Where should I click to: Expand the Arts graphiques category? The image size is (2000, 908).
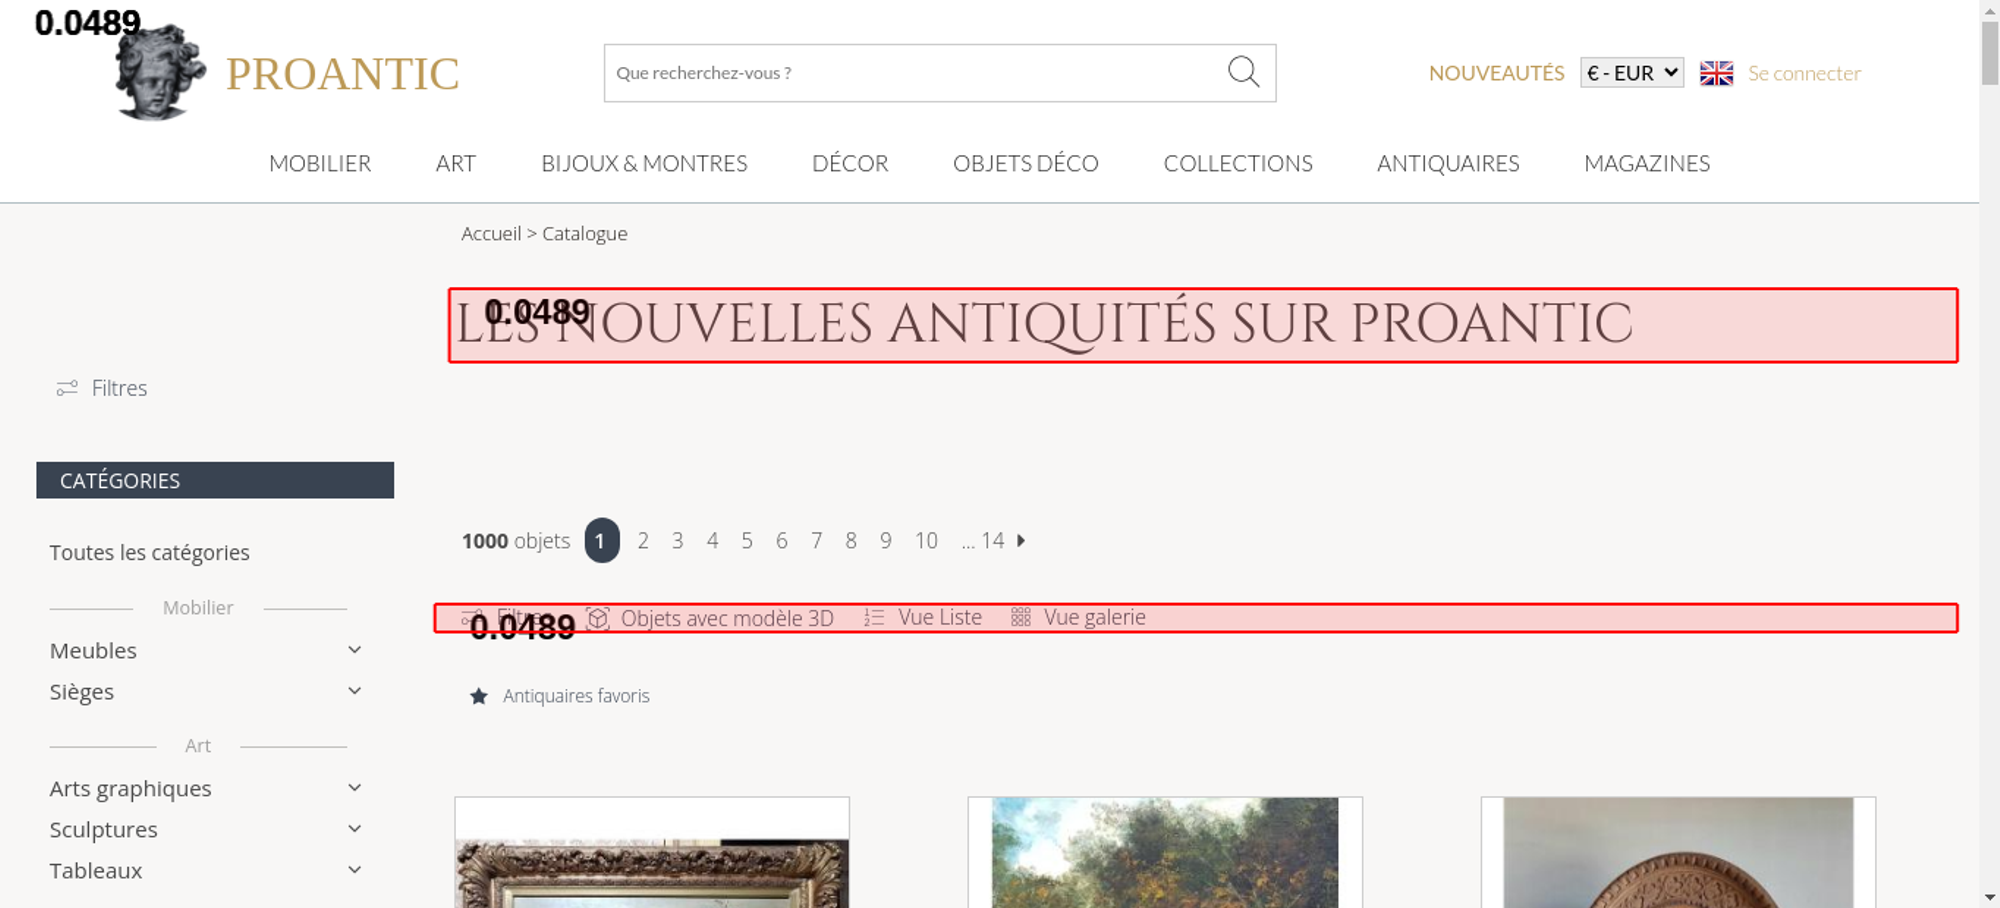click(354, 788)
